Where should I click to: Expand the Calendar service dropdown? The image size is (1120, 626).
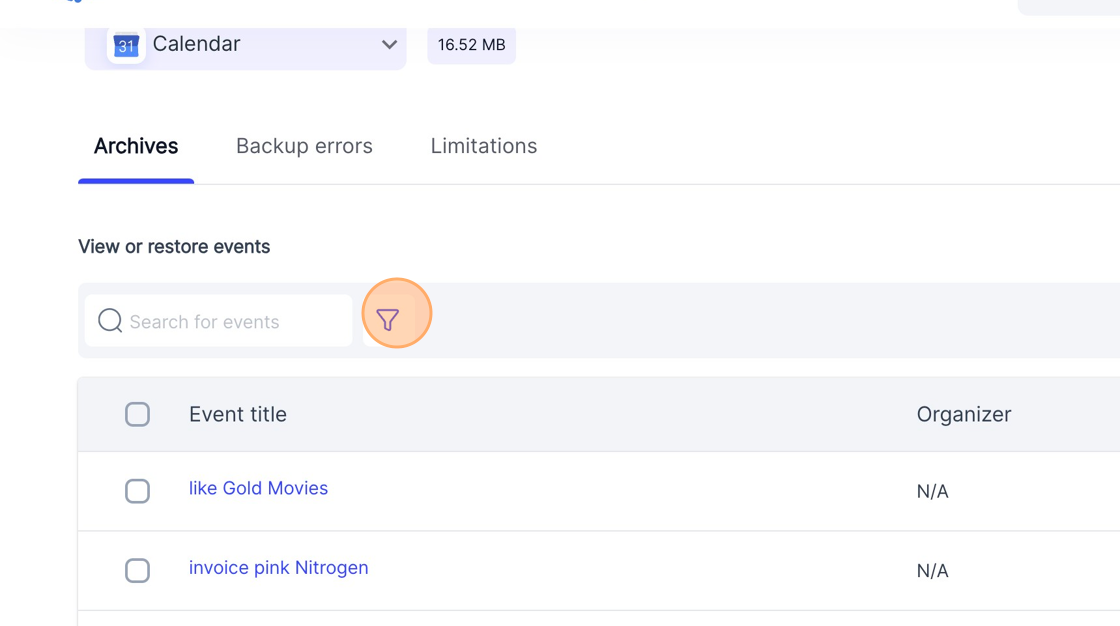click(x=245, y=45)
